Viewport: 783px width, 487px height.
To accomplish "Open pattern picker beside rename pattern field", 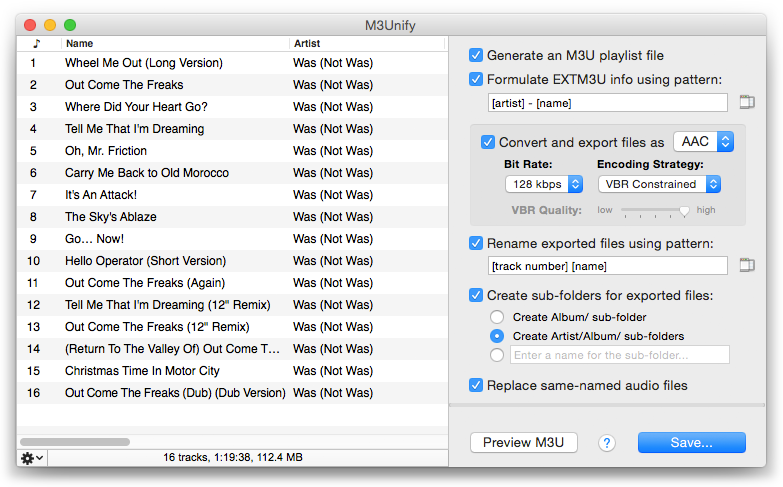I will (747, 265).
